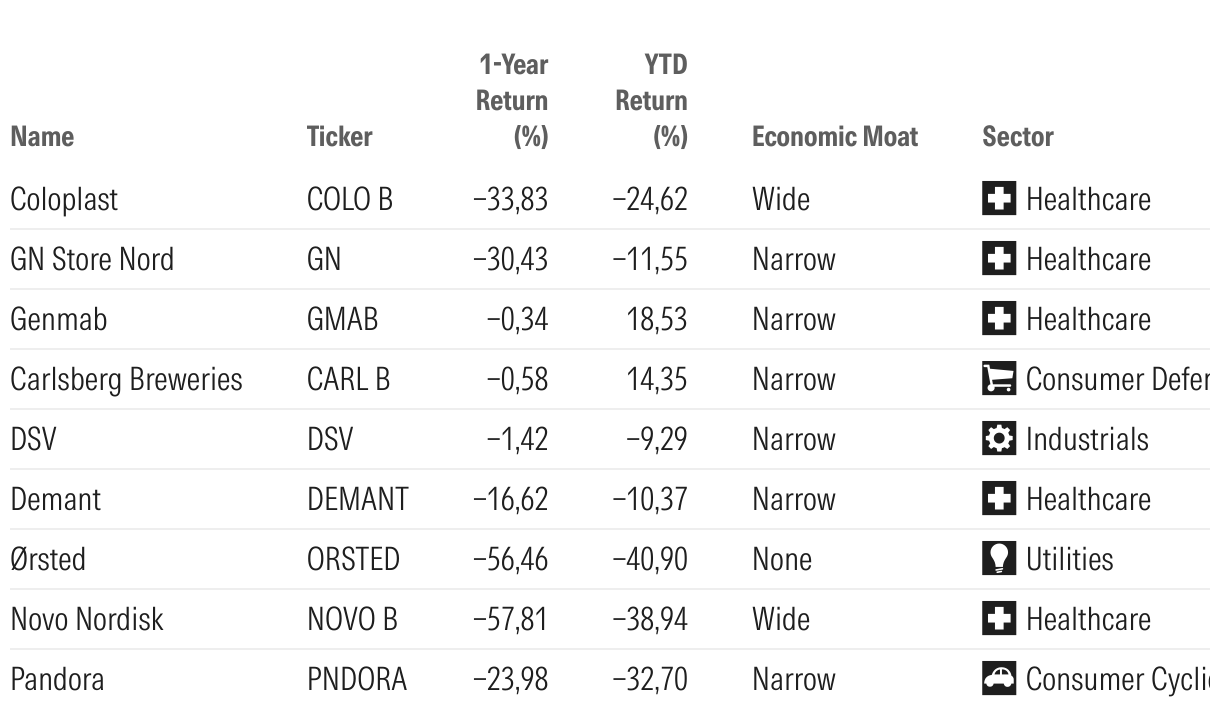Sort by the Ticker column header

coord(339,136)
